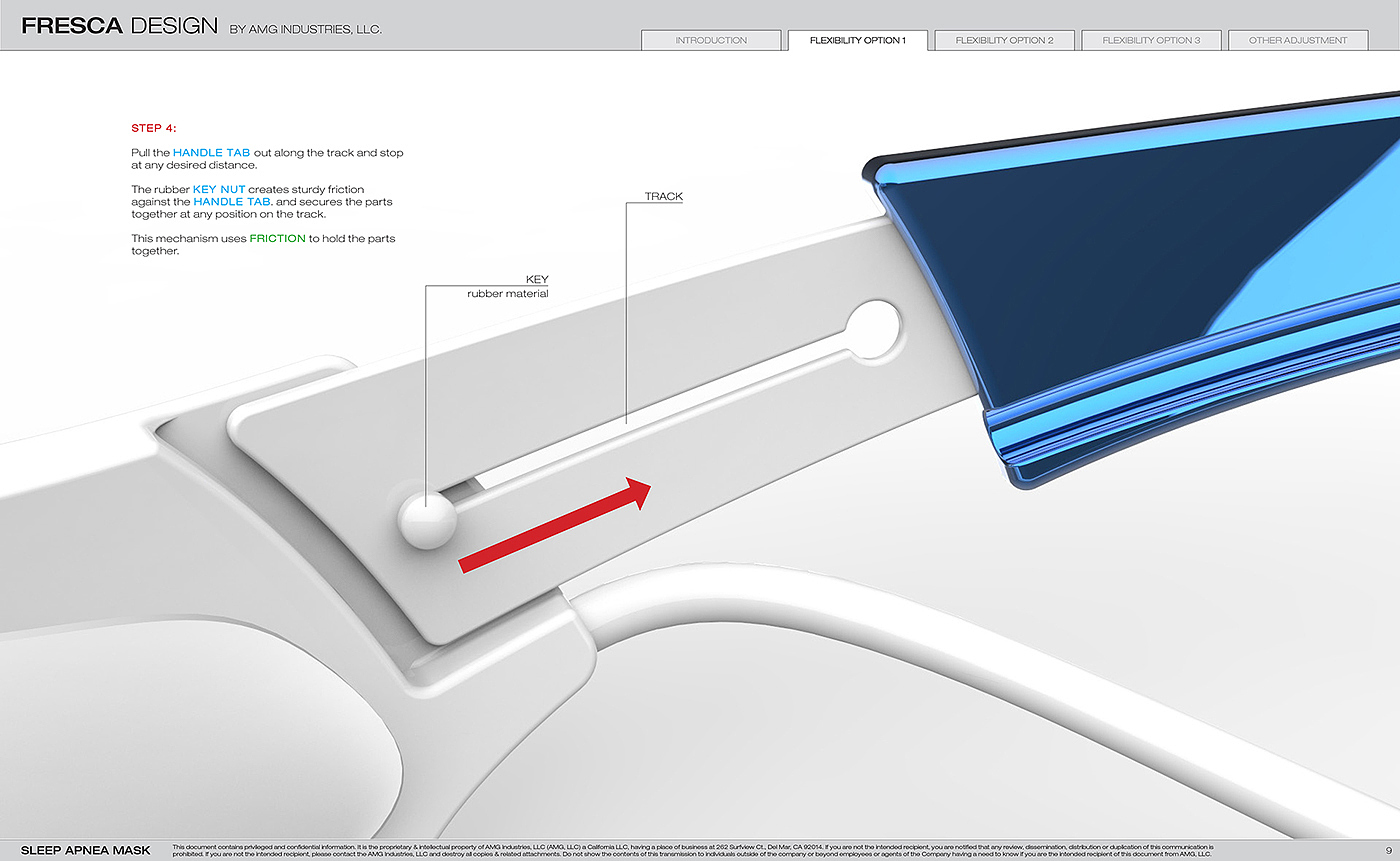Image resolution: width=1400 pixels, height=861 pixels.
Task: Click the page number 9
Action: (1388, 850)
